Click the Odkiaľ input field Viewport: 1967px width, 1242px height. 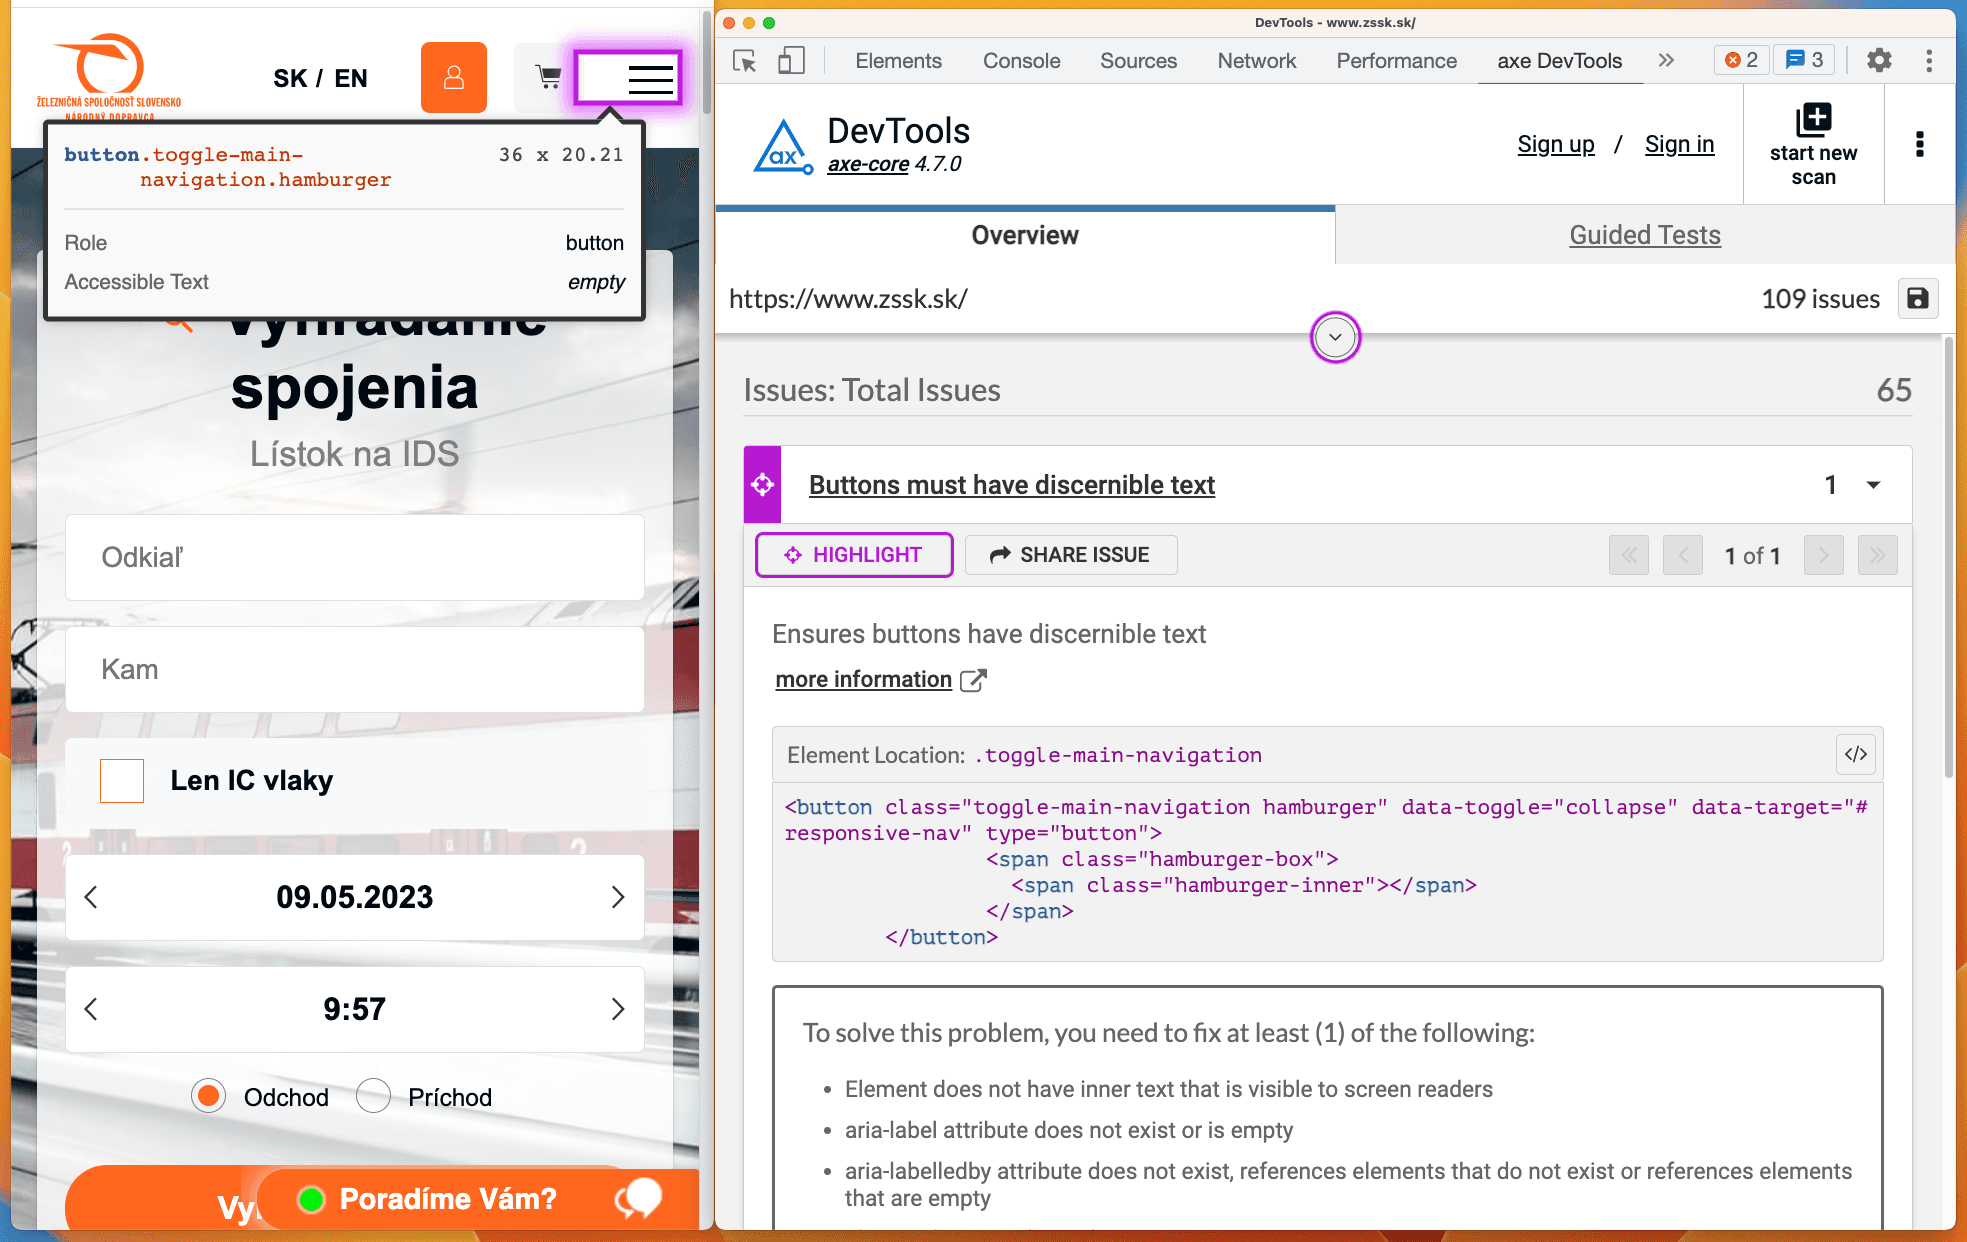tap(355, 557)
